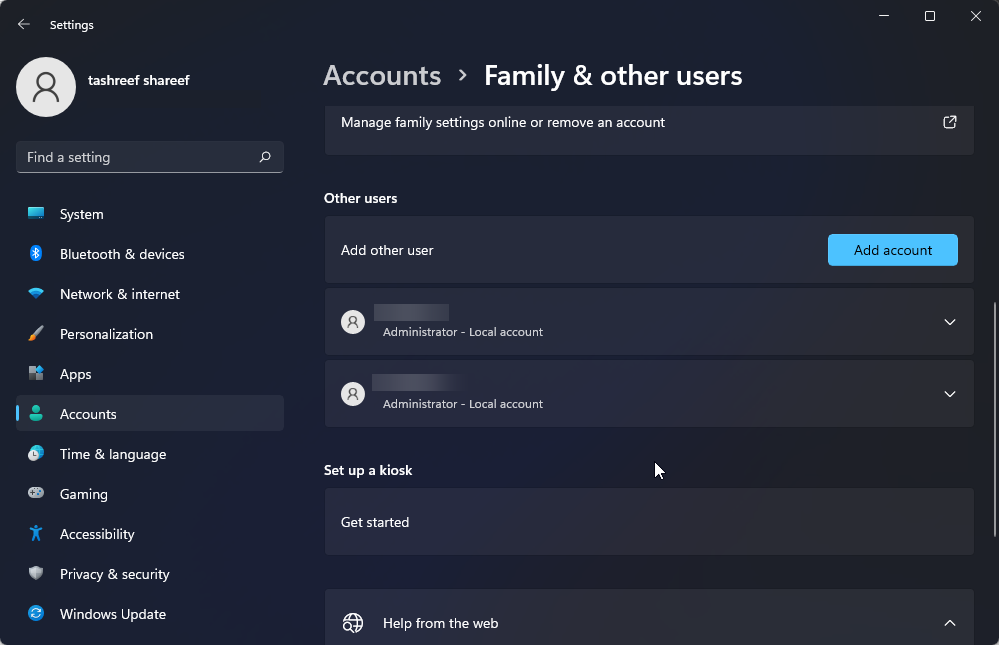Expand the first Administrator local account
The image size is (999, 645).
click(x=949, y=322)
